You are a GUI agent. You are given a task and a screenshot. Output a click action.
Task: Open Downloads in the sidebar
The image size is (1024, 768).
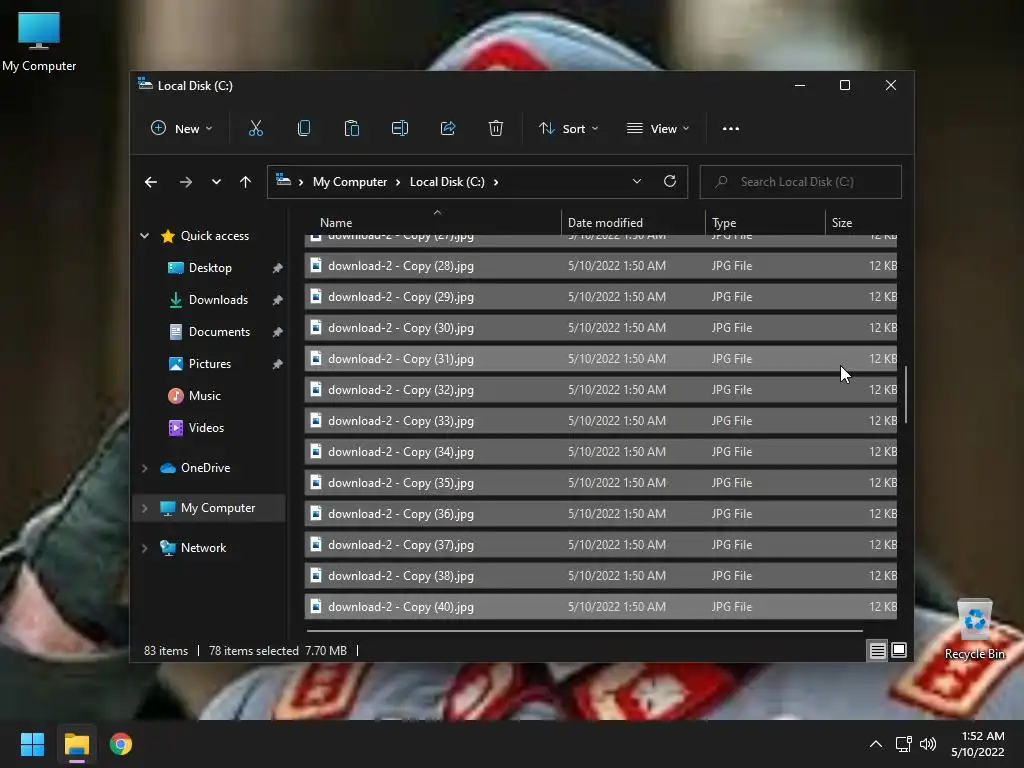pyautogui.click(x=218, y=300)
